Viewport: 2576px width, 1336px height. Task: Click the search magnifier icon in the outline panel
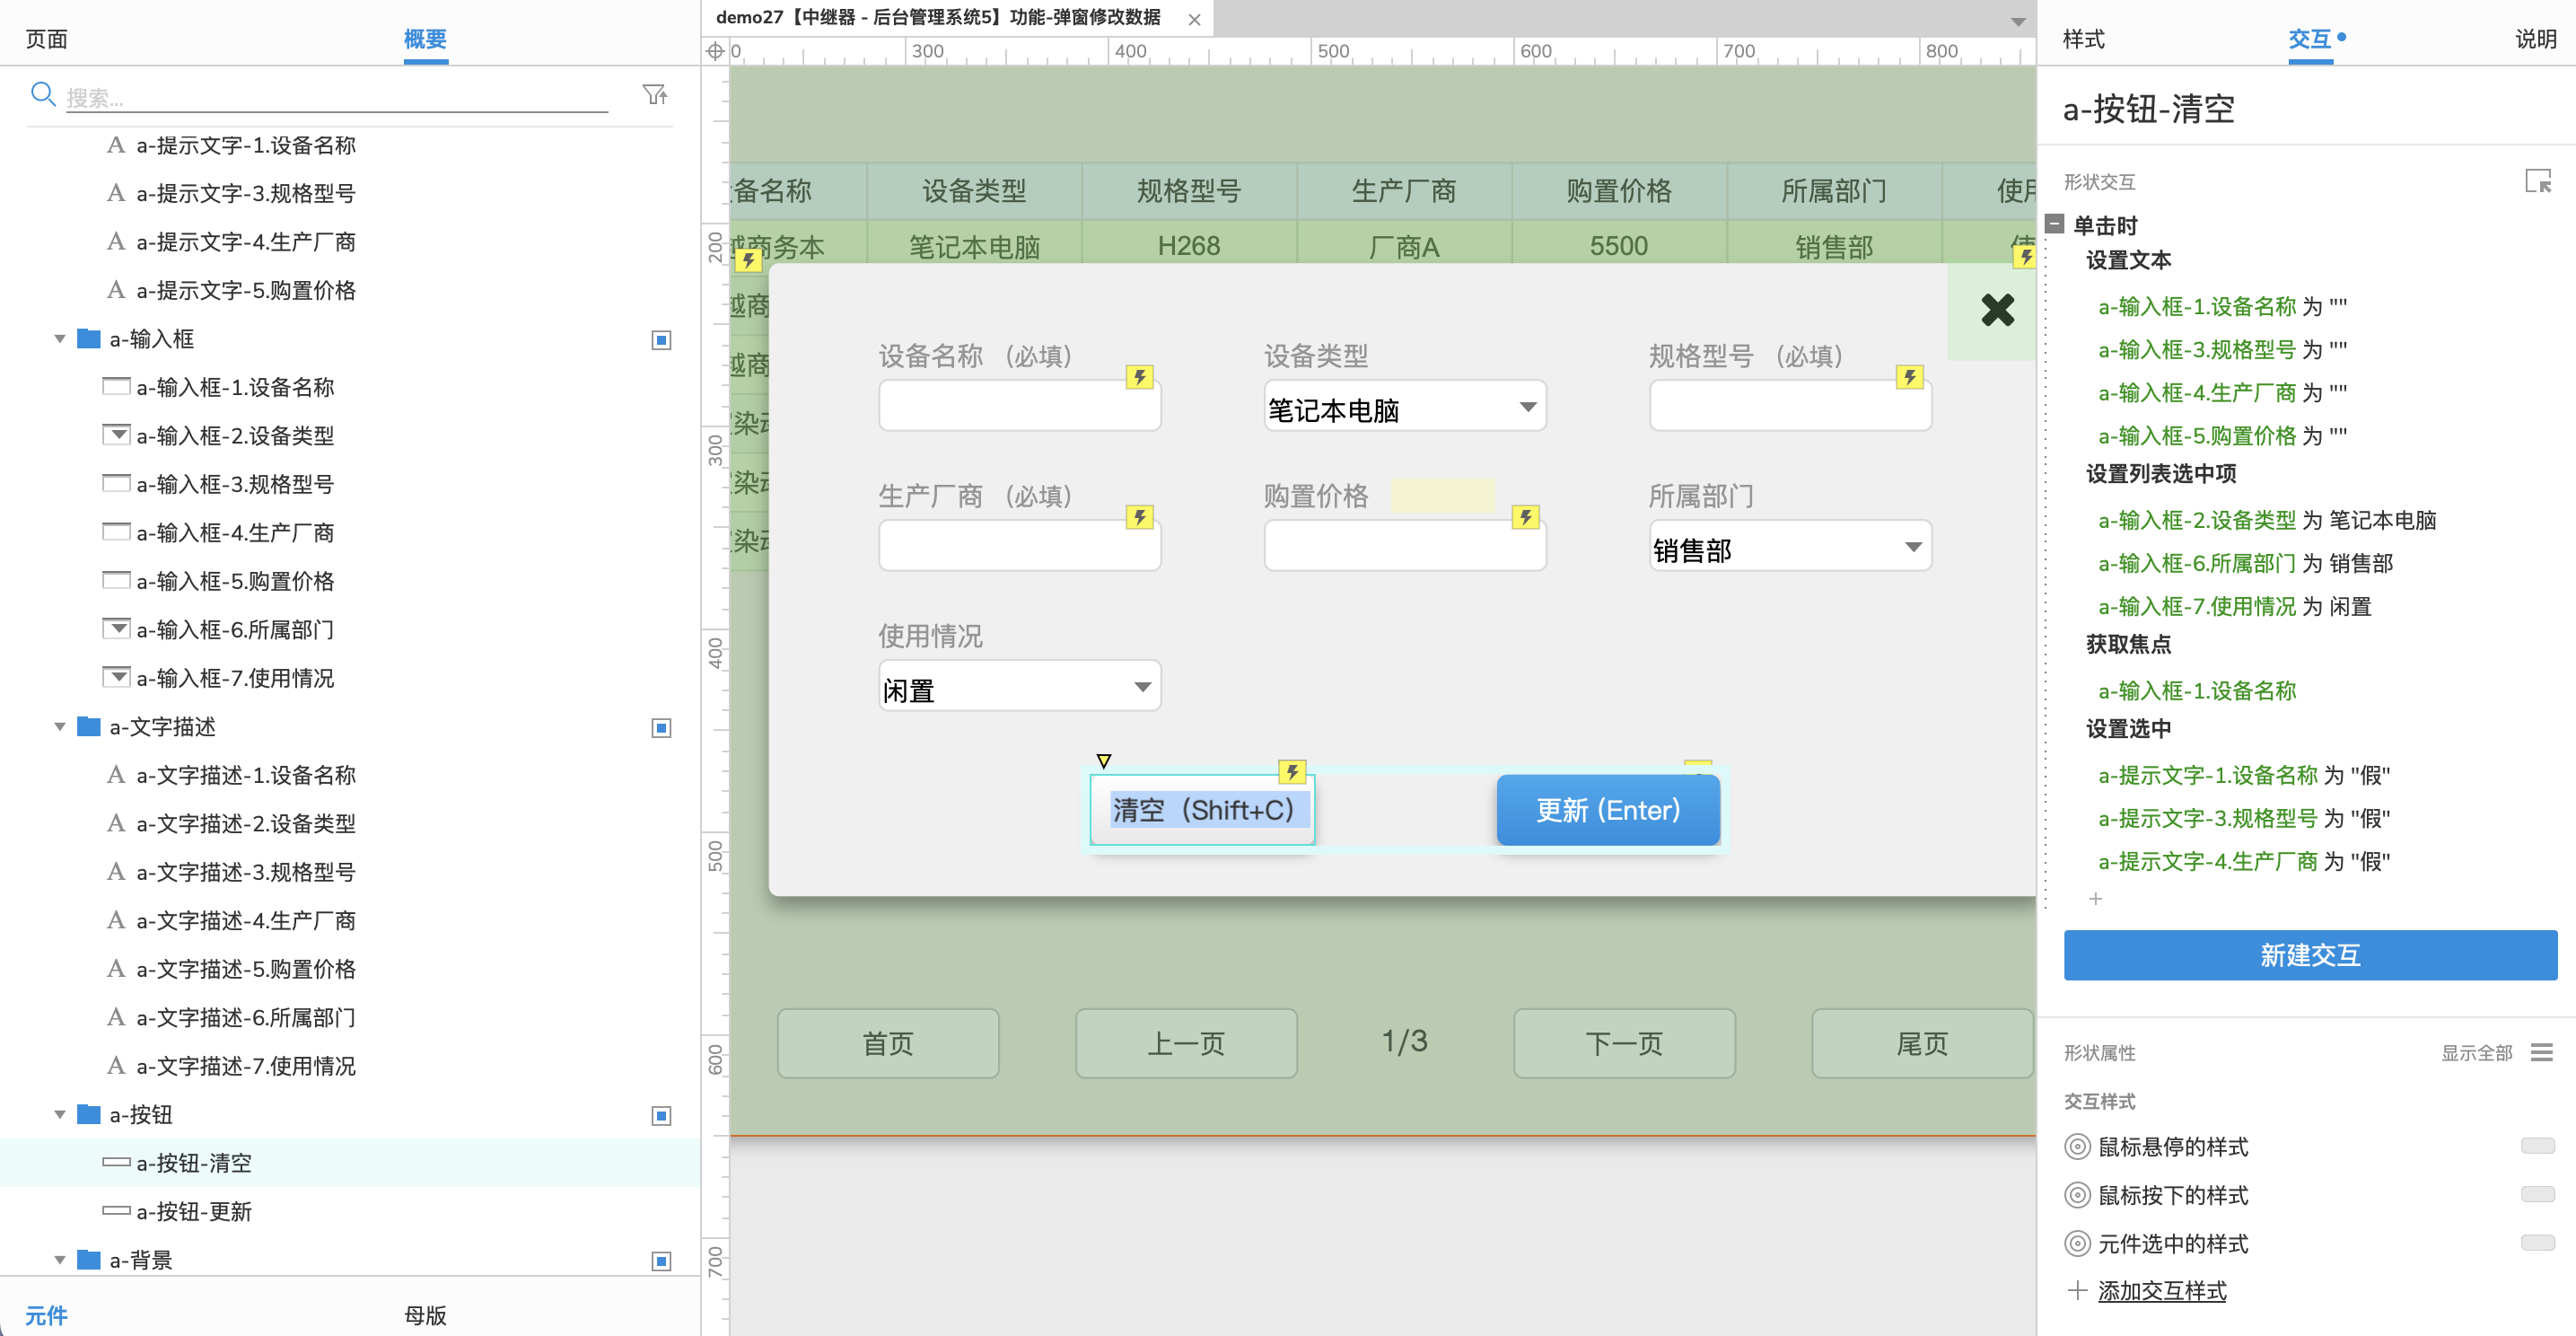click(42, 94)
